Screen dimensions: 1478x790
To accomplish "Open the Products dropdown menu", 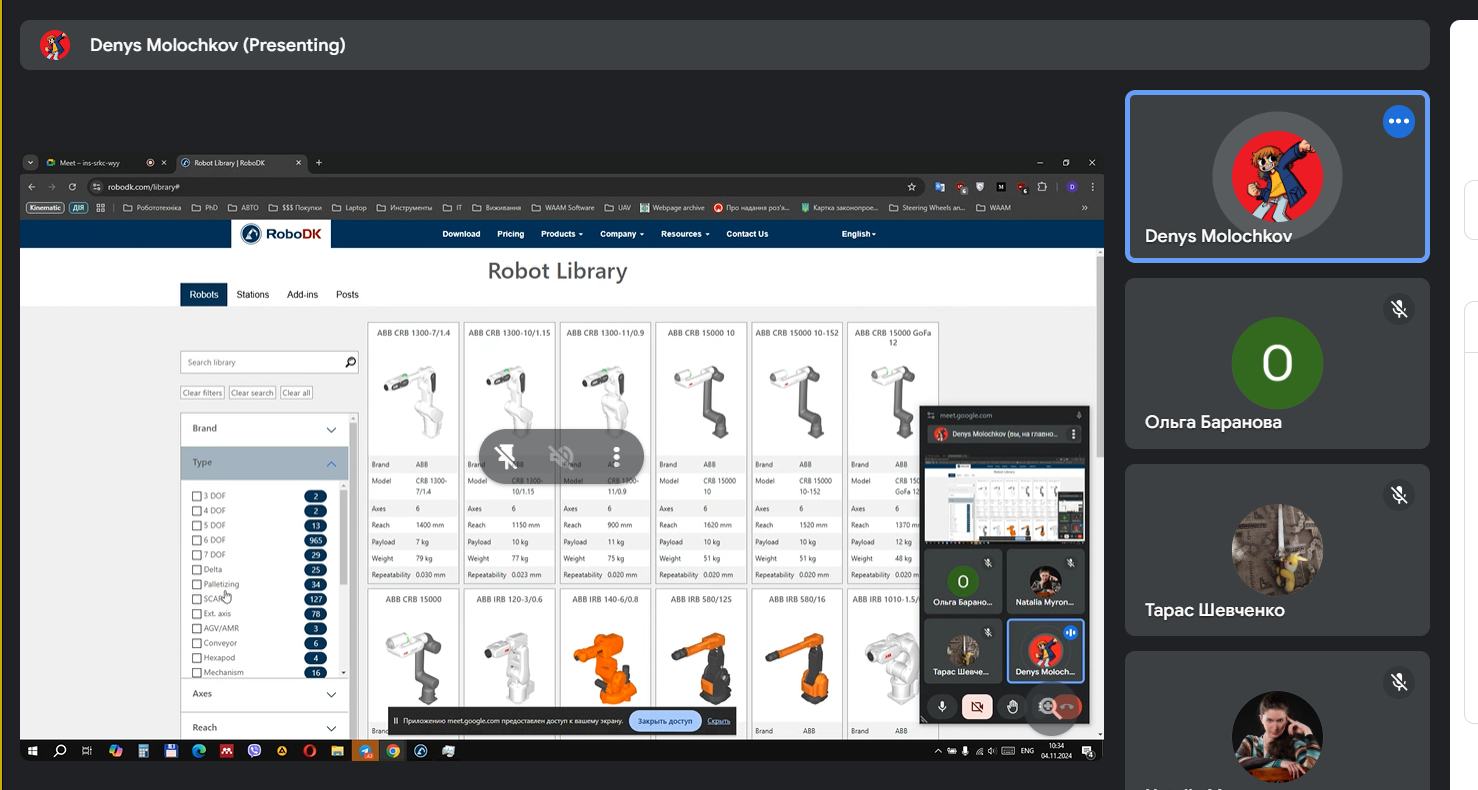I will click(561, 234).
